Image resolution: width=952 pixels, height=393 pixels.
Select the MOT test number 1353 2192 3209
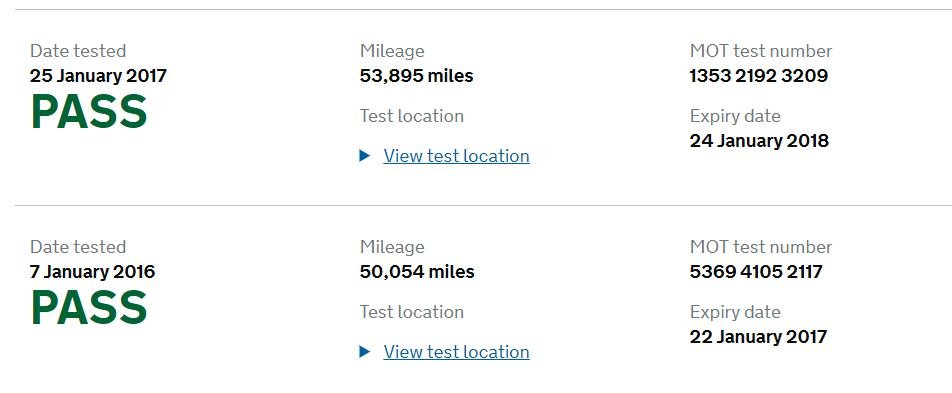pos(758,76)
